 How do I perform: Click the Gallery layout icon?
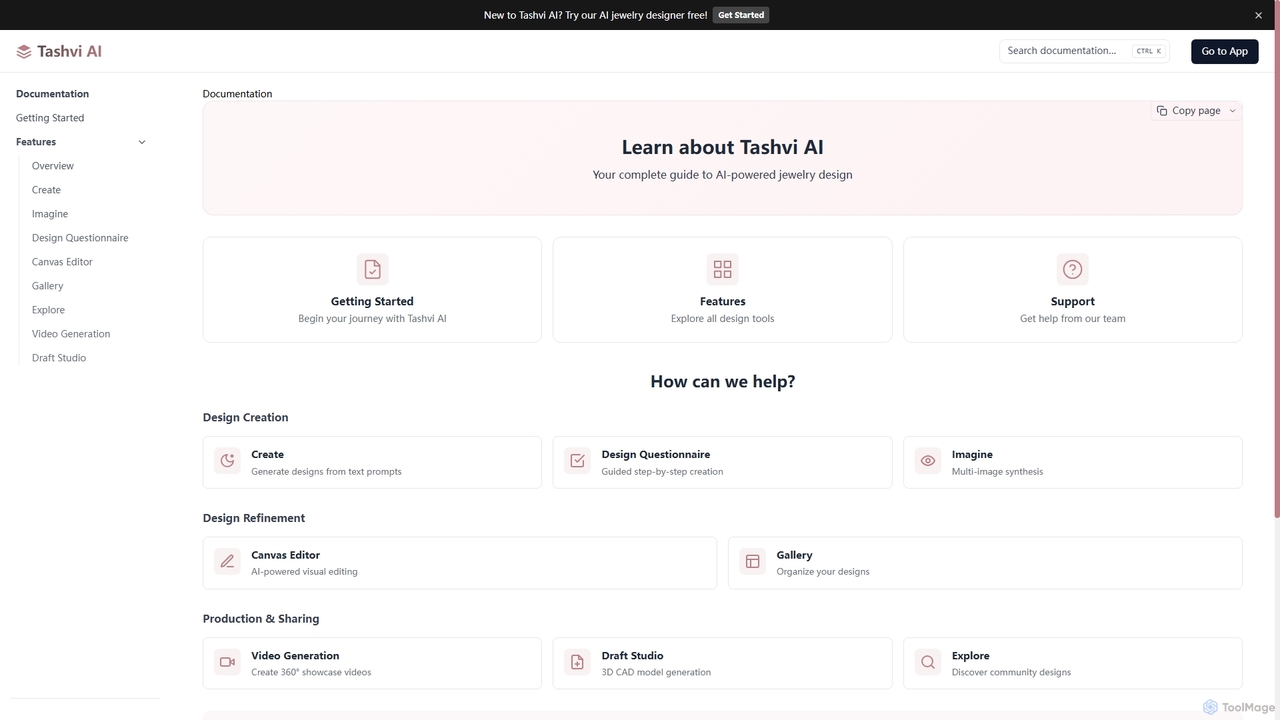[753, 562]
